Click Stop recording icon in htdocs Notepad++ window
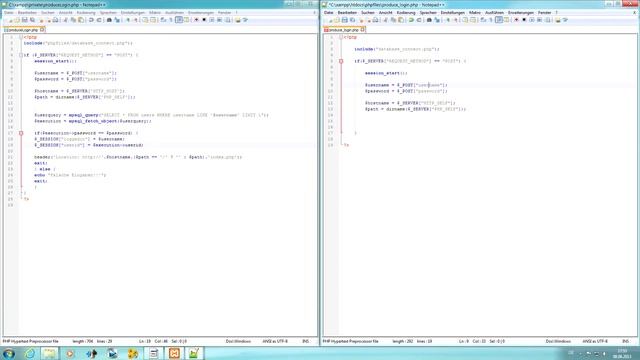The image size is (640, 360). pyautogui.click(x=524, y=20)
